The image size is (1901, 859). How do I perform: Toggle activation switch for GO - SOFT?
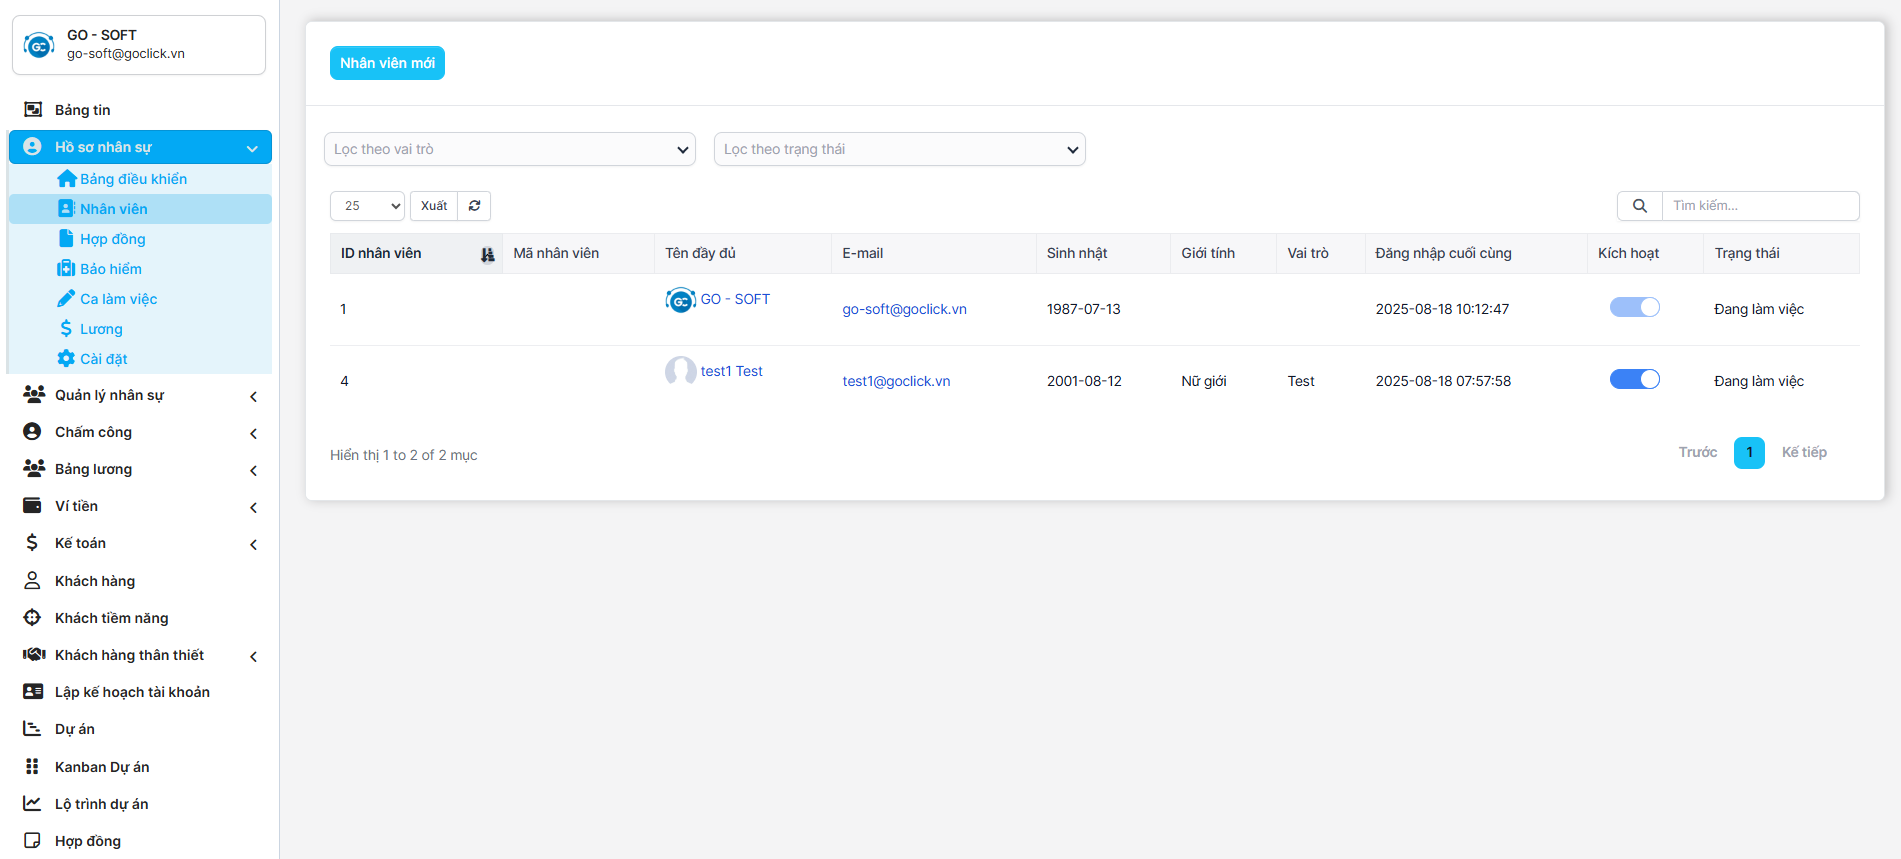(x=1634, y=308)
